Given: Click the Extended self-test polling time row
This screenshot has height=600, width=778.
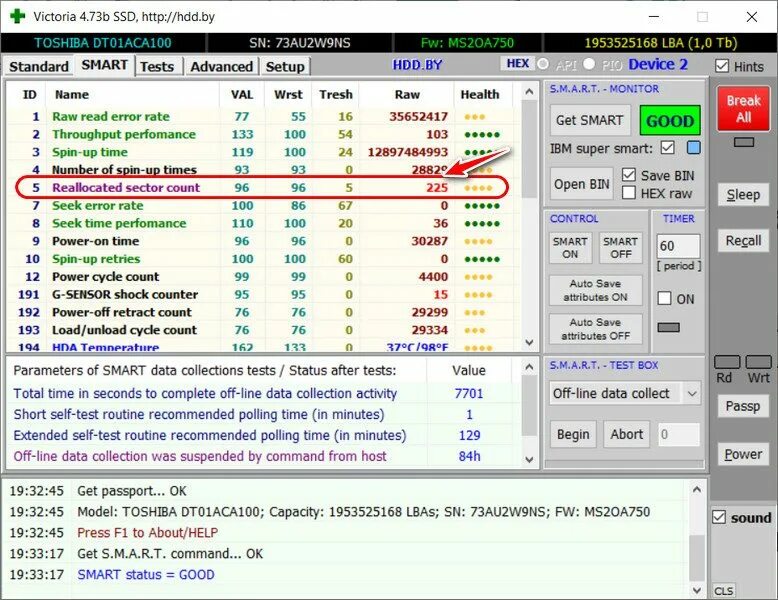Looking at the screenshot, I should tap(263, 435).
